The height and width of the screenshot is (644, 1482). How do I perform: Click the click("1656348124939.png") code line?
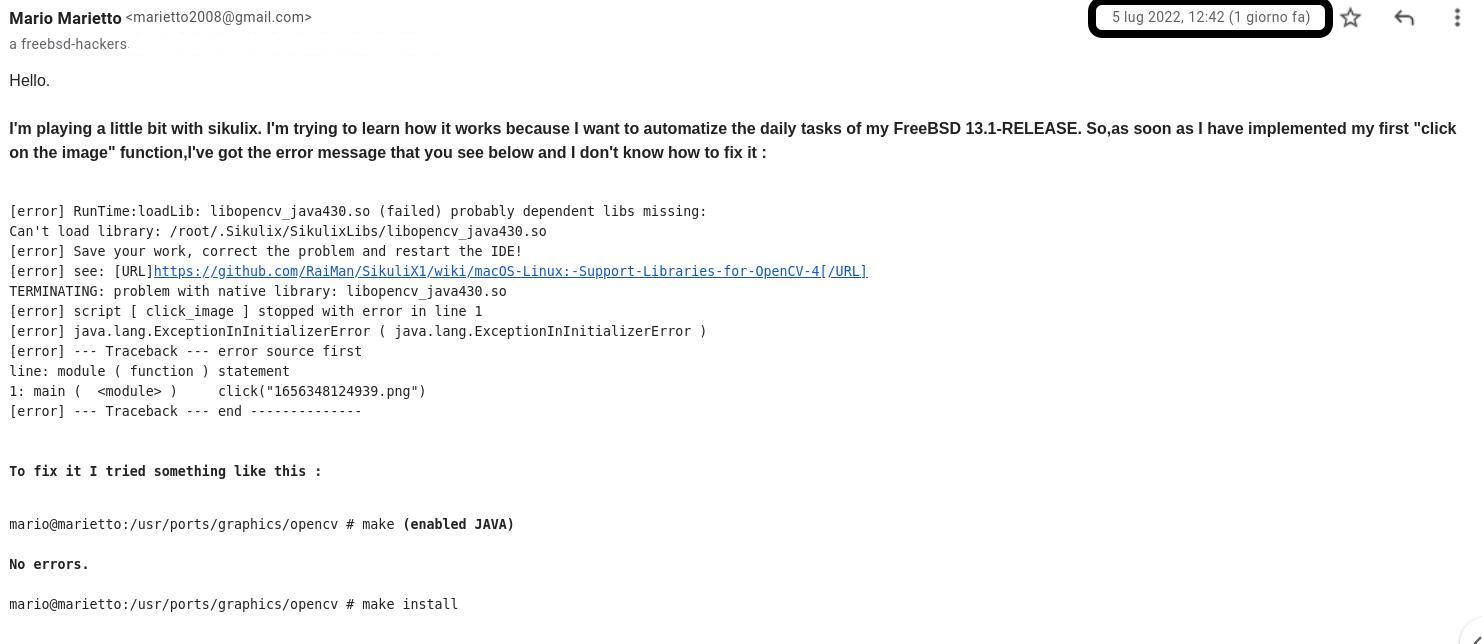pyautogui.click(x=322, y=391)
